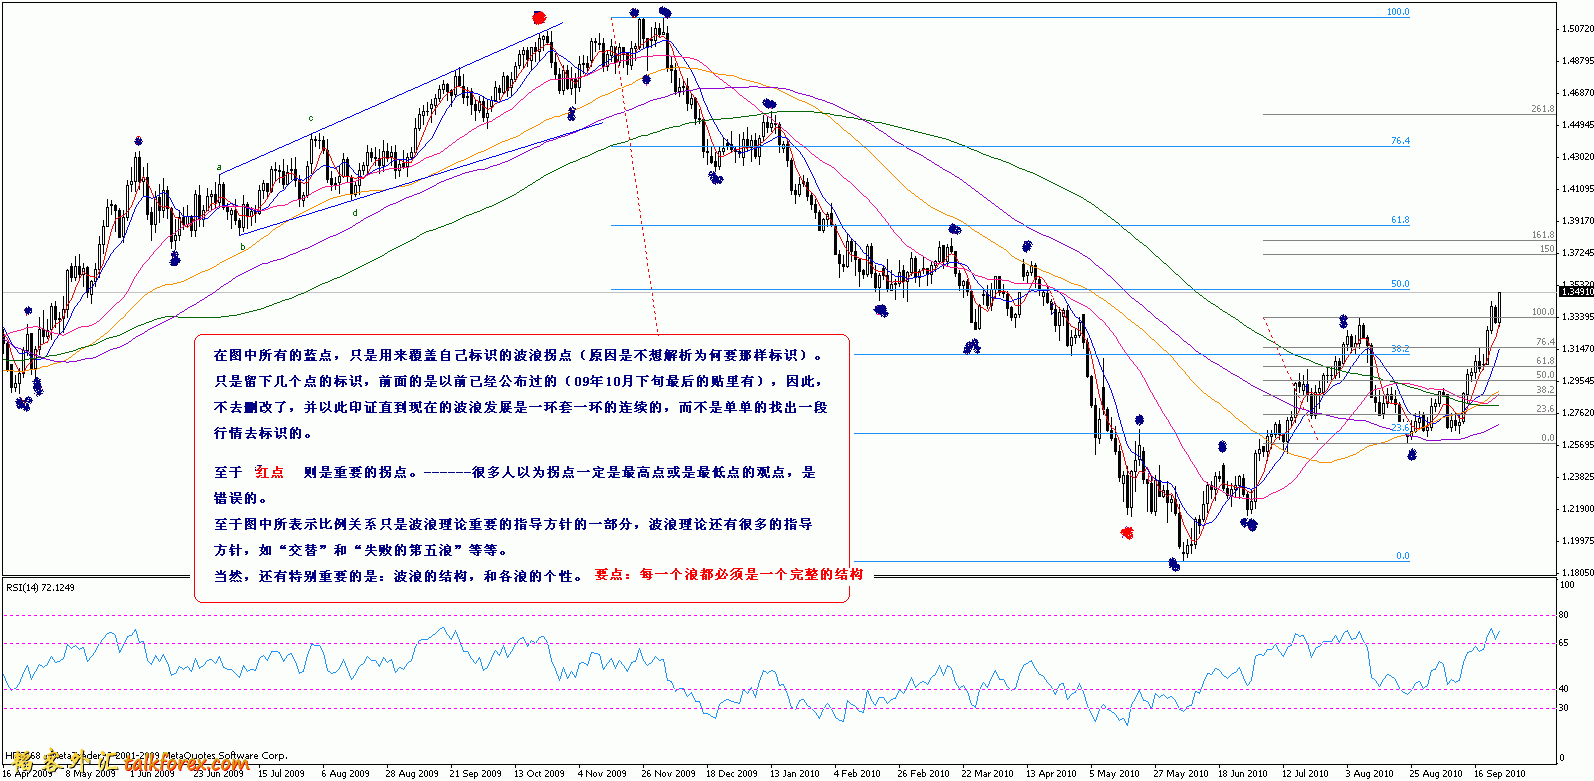Click the 22 Mar 2010 date label
1594x781 pixels.
point(988,773)
